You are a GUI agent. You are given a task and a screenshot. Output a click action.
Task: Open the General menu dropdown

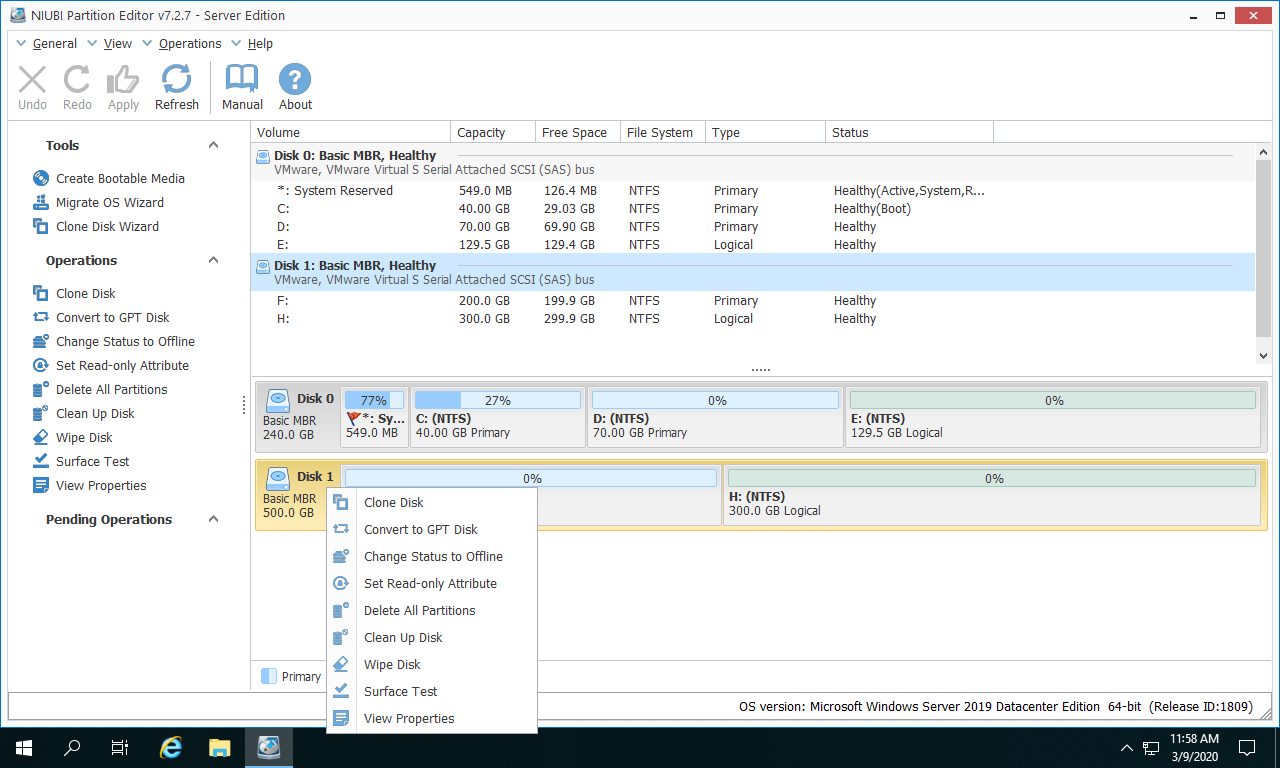[x=54, y=44]
